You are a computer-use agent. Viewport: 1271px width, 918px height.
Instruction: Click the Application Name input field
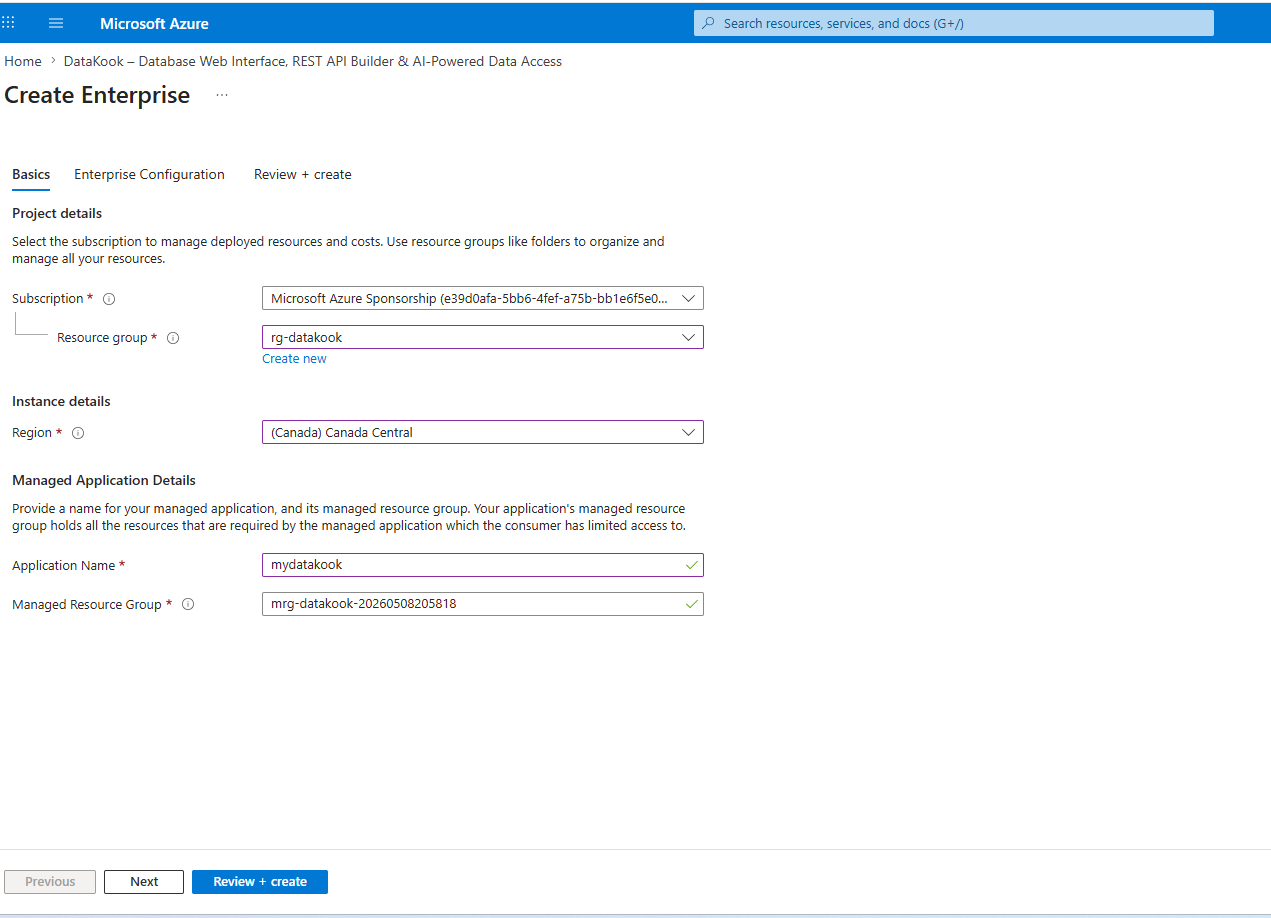pos(483,565)
